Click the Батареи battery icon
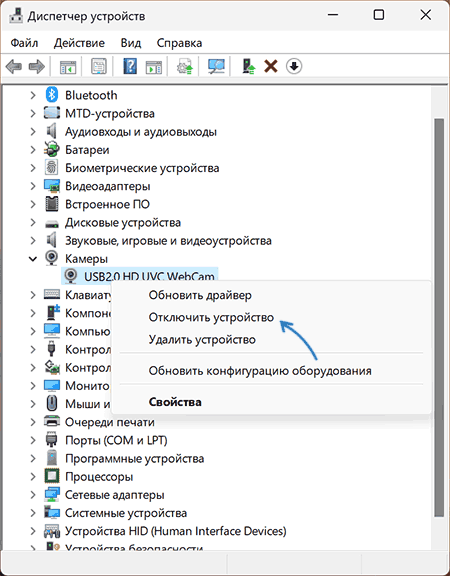The image size is (450, 576). point(51,150)
